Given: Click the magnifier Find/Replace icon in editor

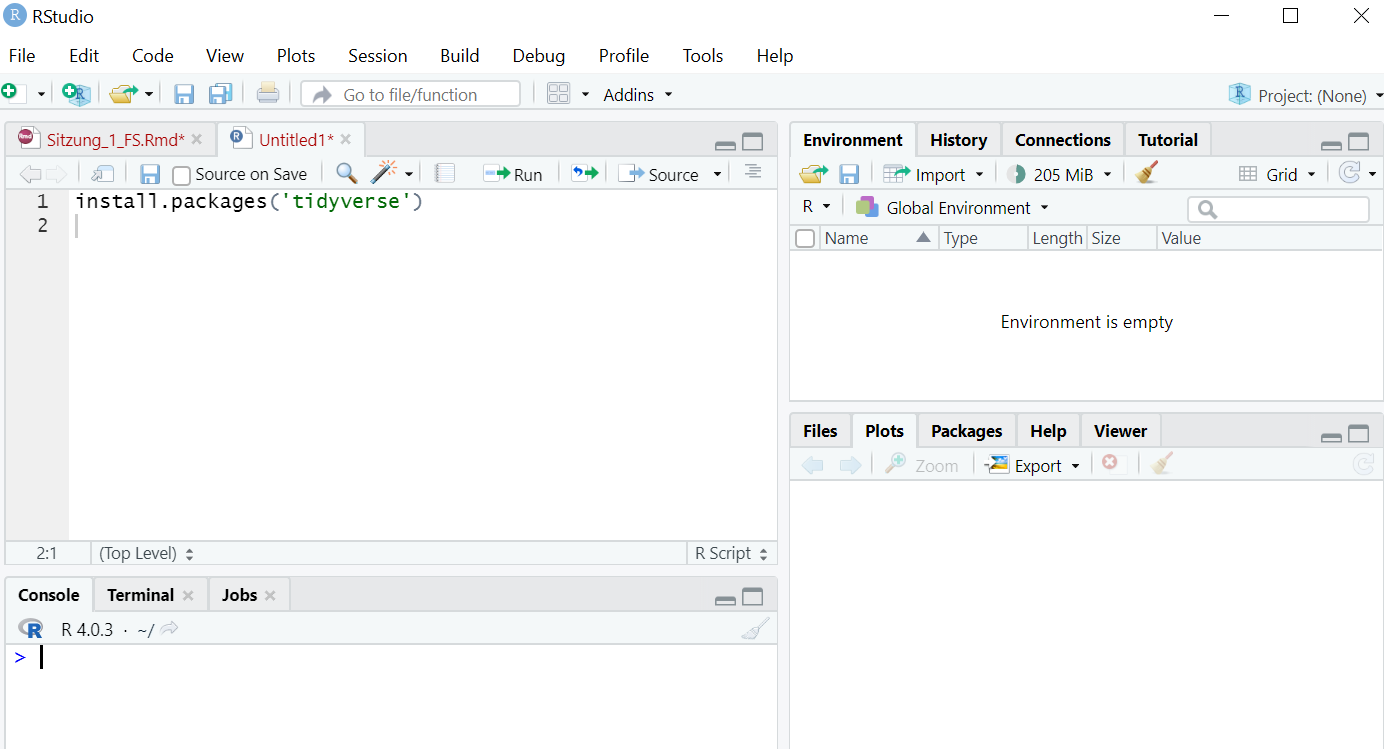Looking at the screenshot, I should [x=346, y=173].
